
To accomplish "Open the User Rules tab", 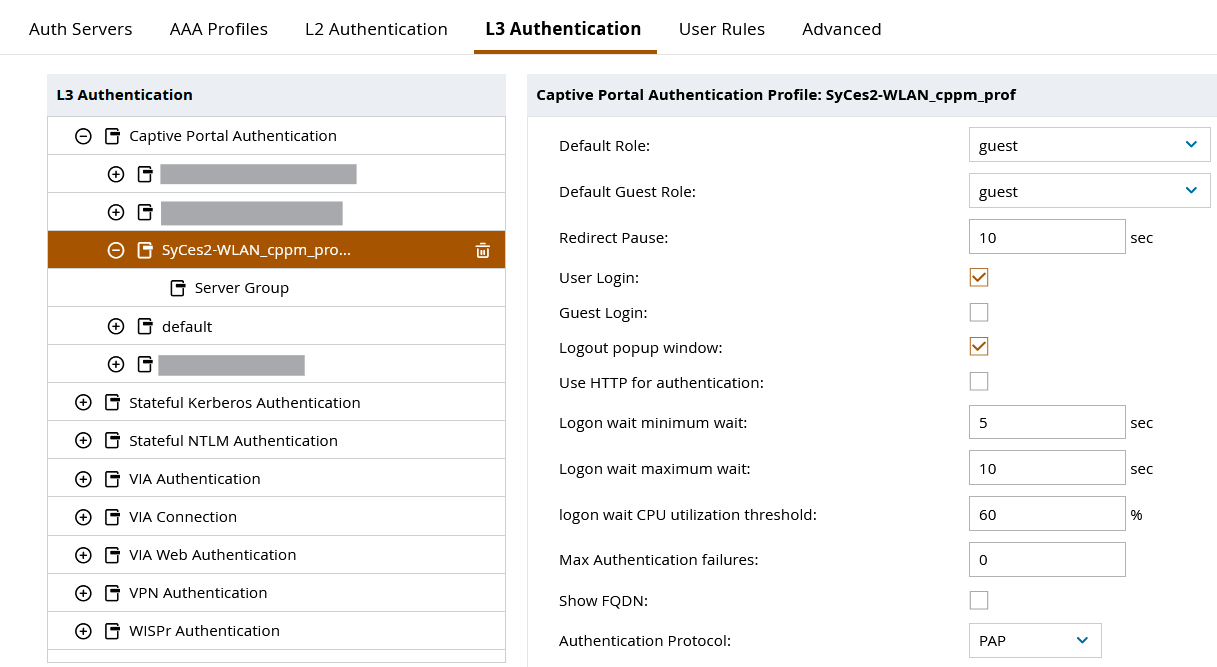I will pos(721,29).
